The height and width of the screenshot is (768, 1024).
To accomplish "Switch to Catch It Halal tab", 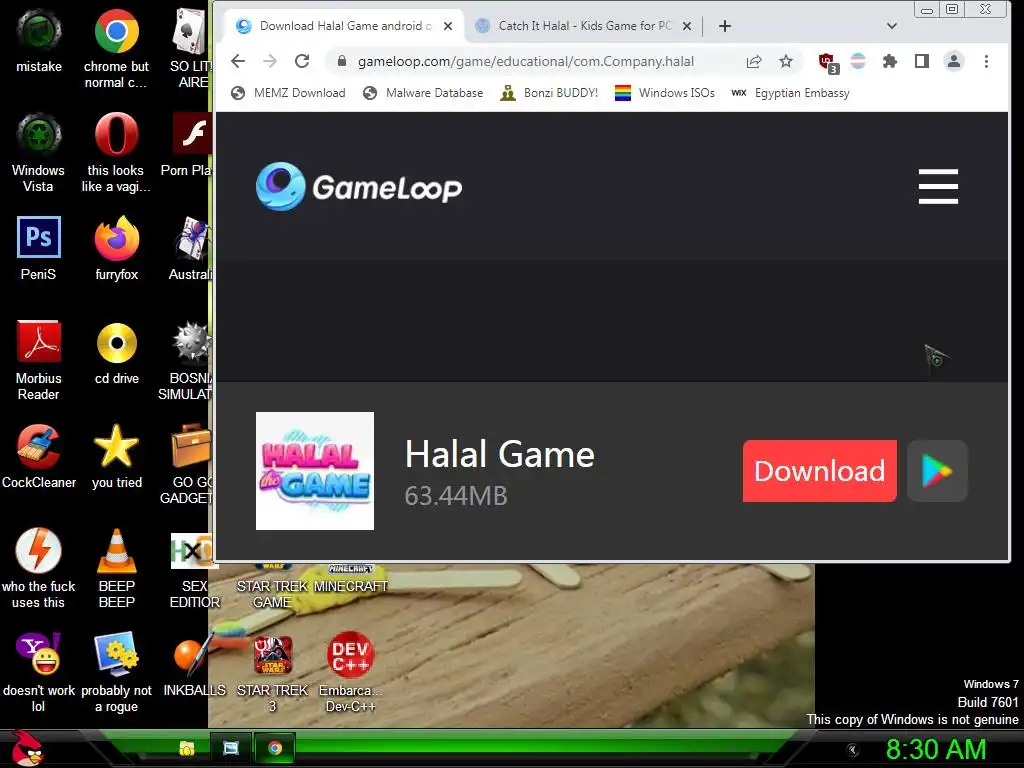I will (x=584, y=26).
